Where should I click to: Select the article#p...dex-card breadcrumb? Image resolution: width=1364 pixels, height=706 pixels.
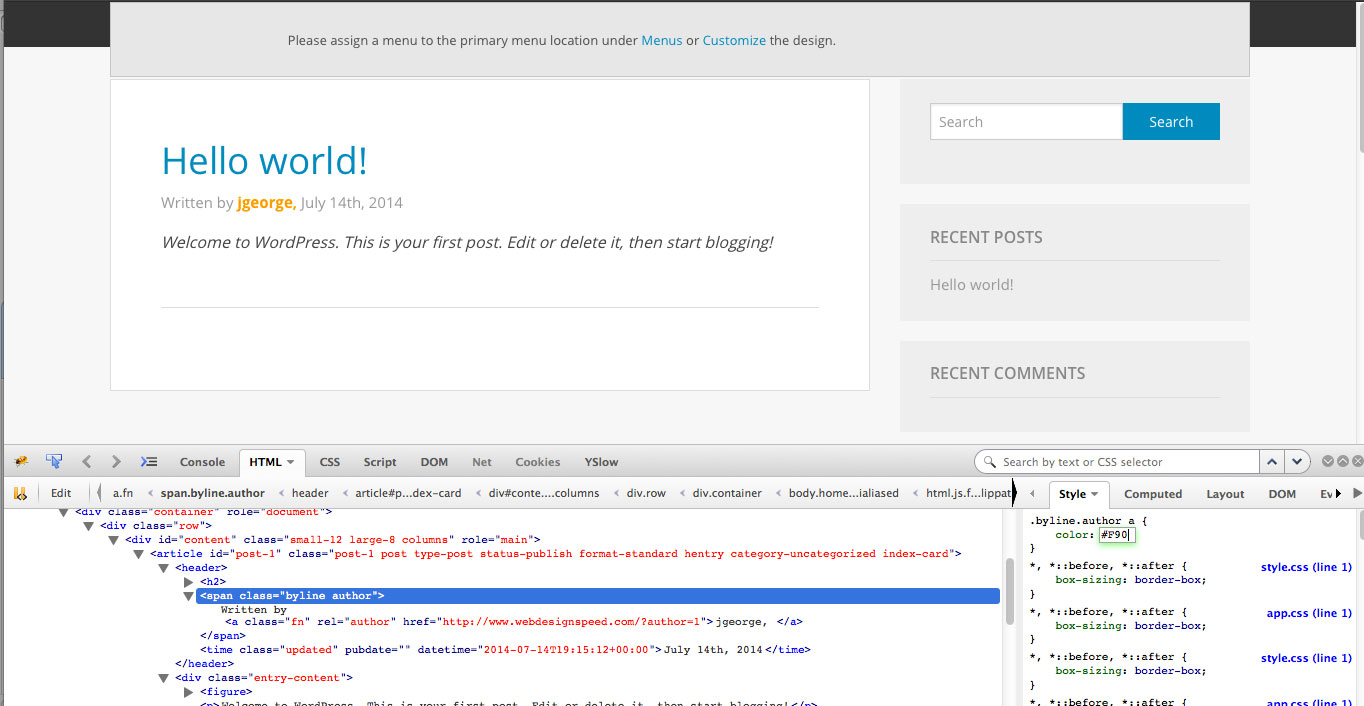pyautogui.click(x=408, y=493)
